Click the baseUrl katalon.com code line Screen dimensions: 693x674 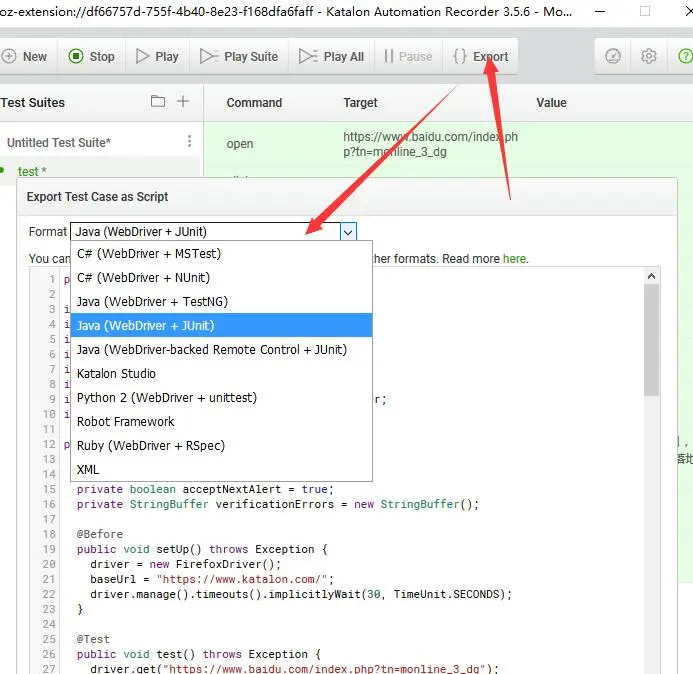click(x=212, y=579)
